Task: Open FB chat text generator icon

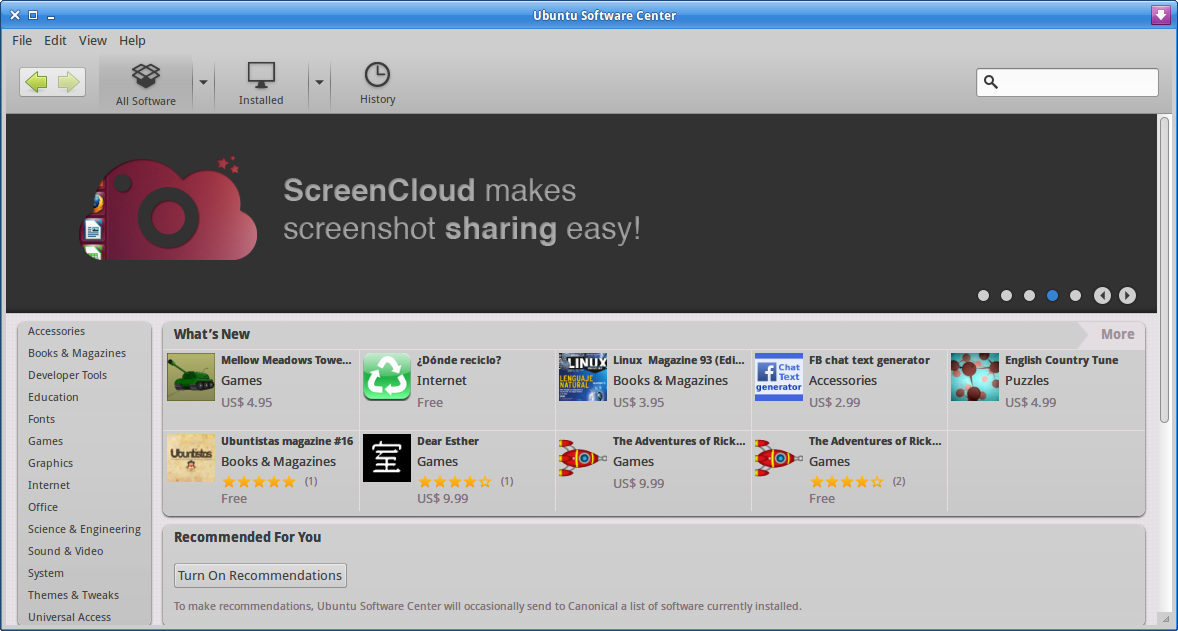Action: [779, 377]
